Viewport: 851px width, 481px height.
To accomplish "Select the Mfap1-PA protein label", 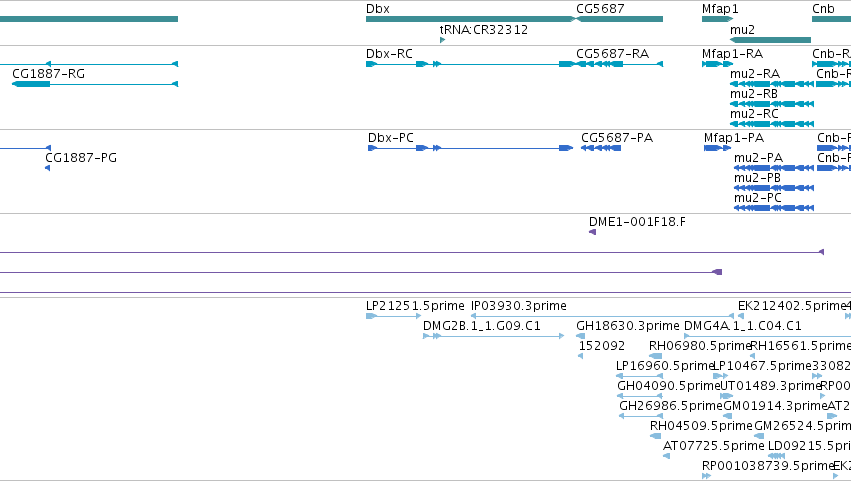I will point(734,138).
